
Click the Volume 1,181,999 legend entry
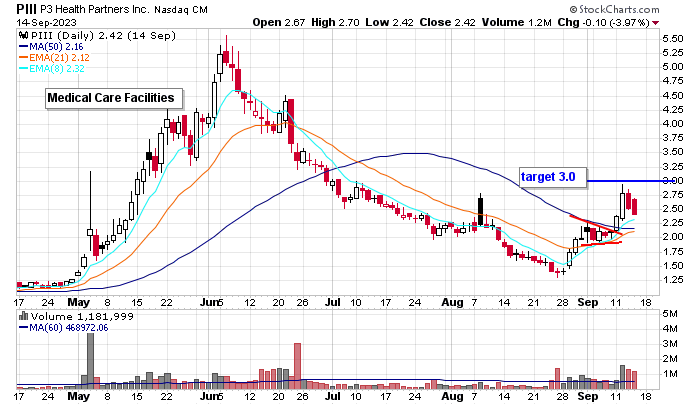click(x=82, y=316)
